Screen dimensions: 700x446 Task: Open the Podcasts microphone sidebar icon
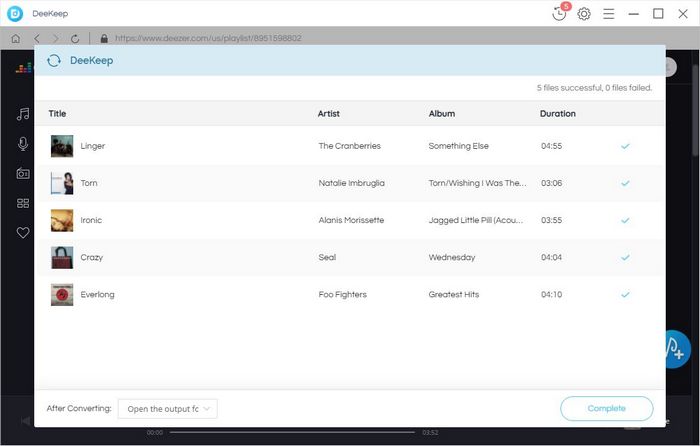point(23,144)
